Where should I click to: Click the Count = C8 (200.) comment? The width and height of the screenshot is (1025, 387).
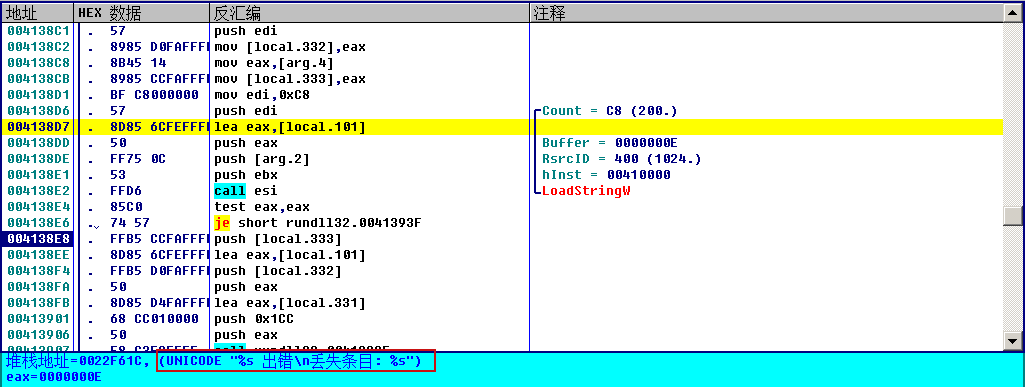610,111
